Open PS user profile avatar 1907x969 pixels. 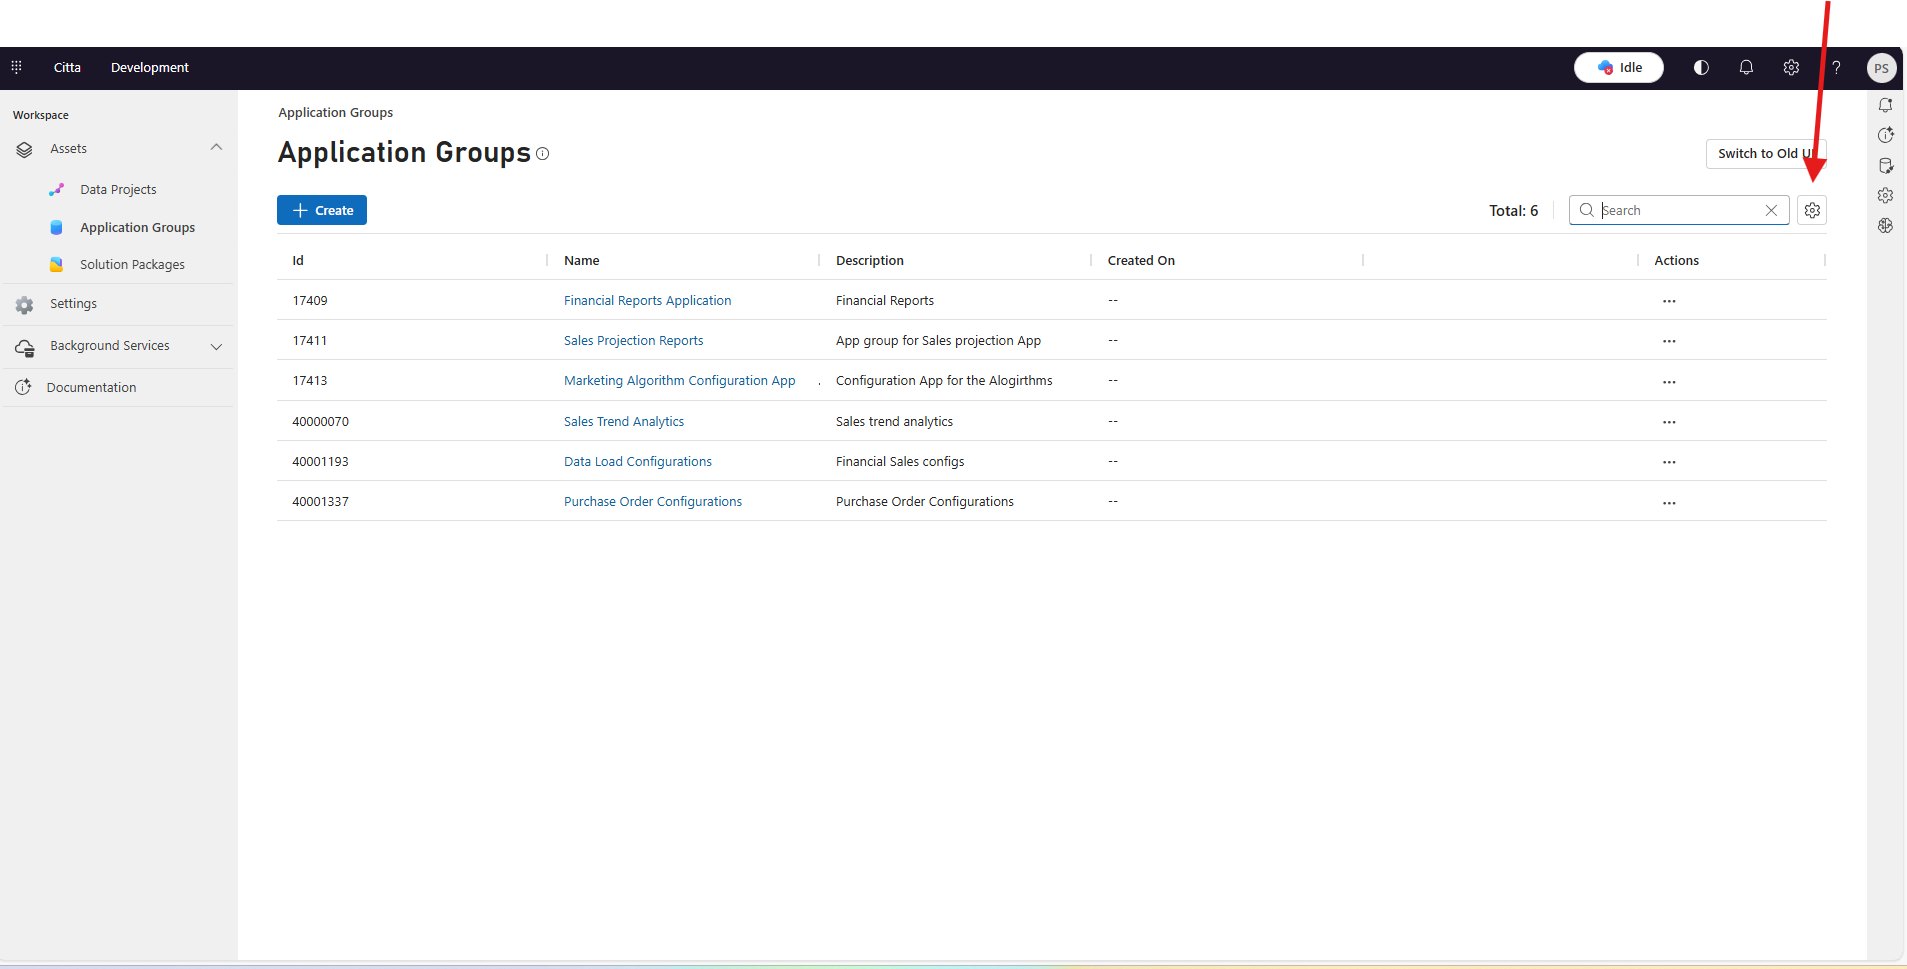click(x=1881, y=68)
